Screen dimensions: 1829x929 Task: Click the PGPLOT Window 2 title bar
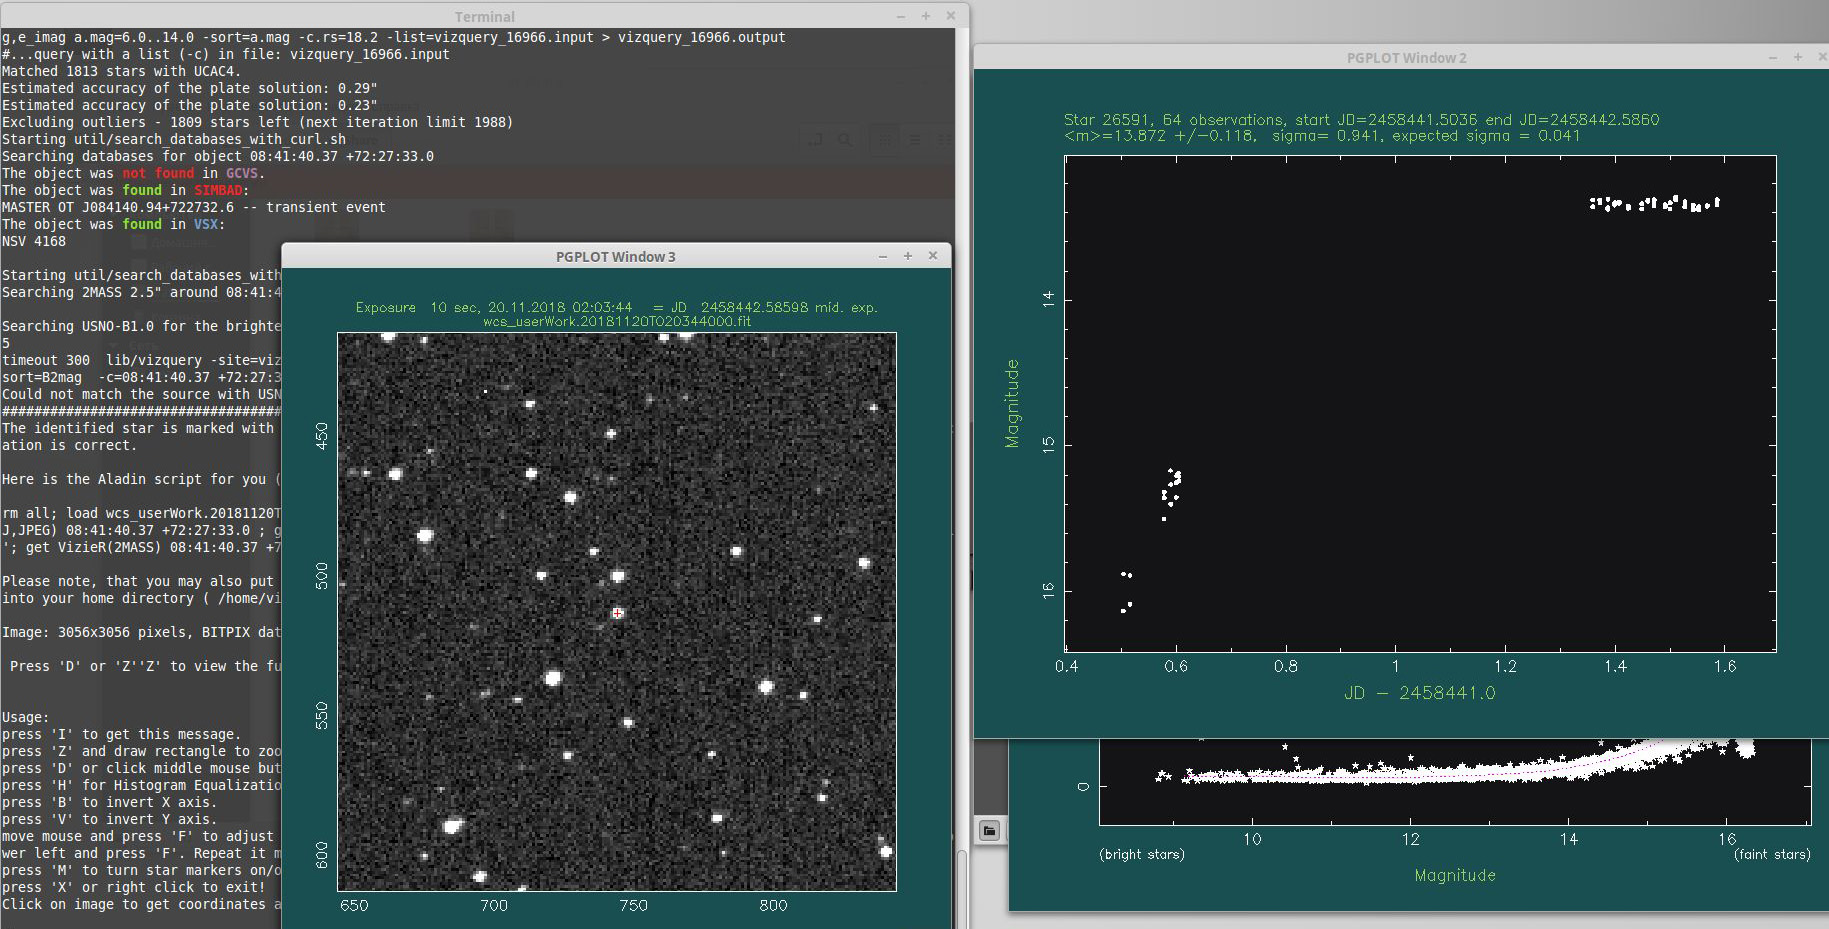[x=1406, y=58]
